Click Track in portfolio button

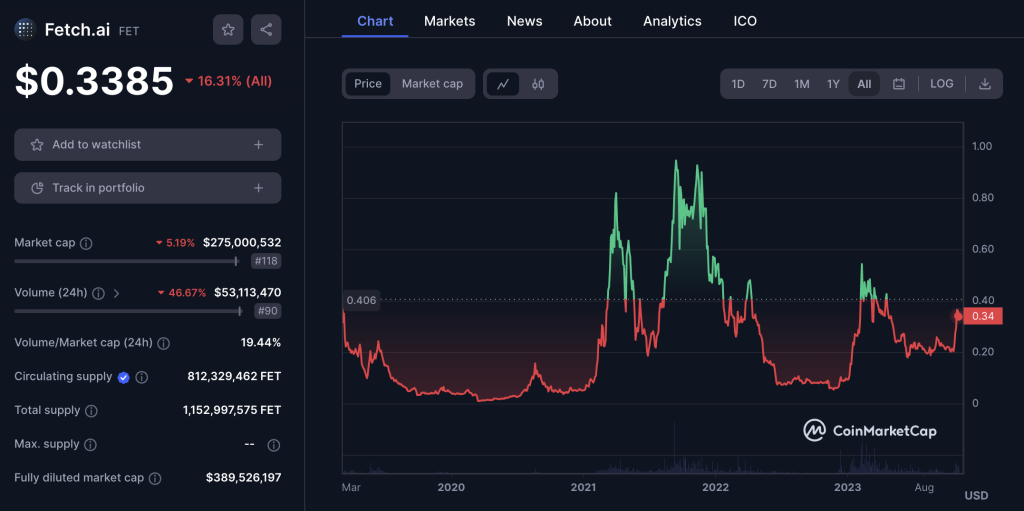pos(148,188)
